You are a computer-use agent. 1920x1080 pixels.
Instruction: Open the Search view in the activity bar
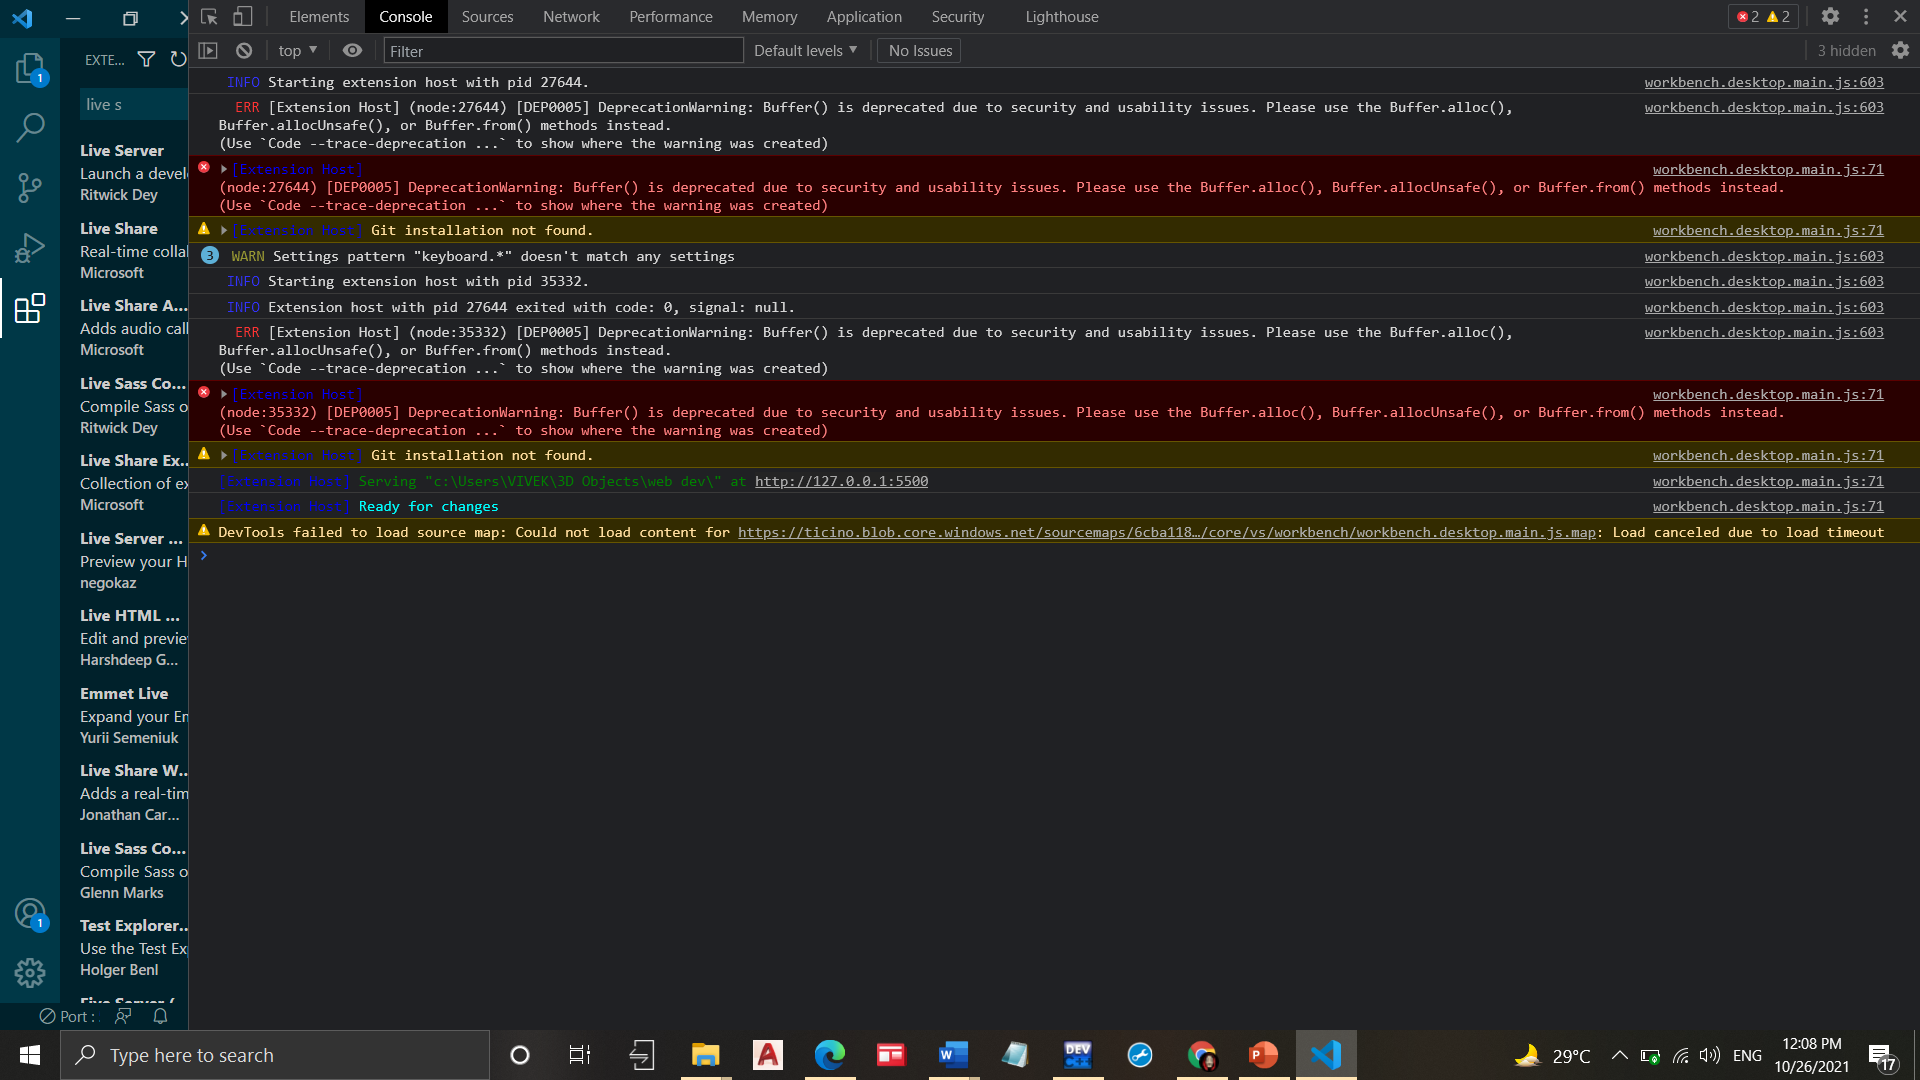30,127
